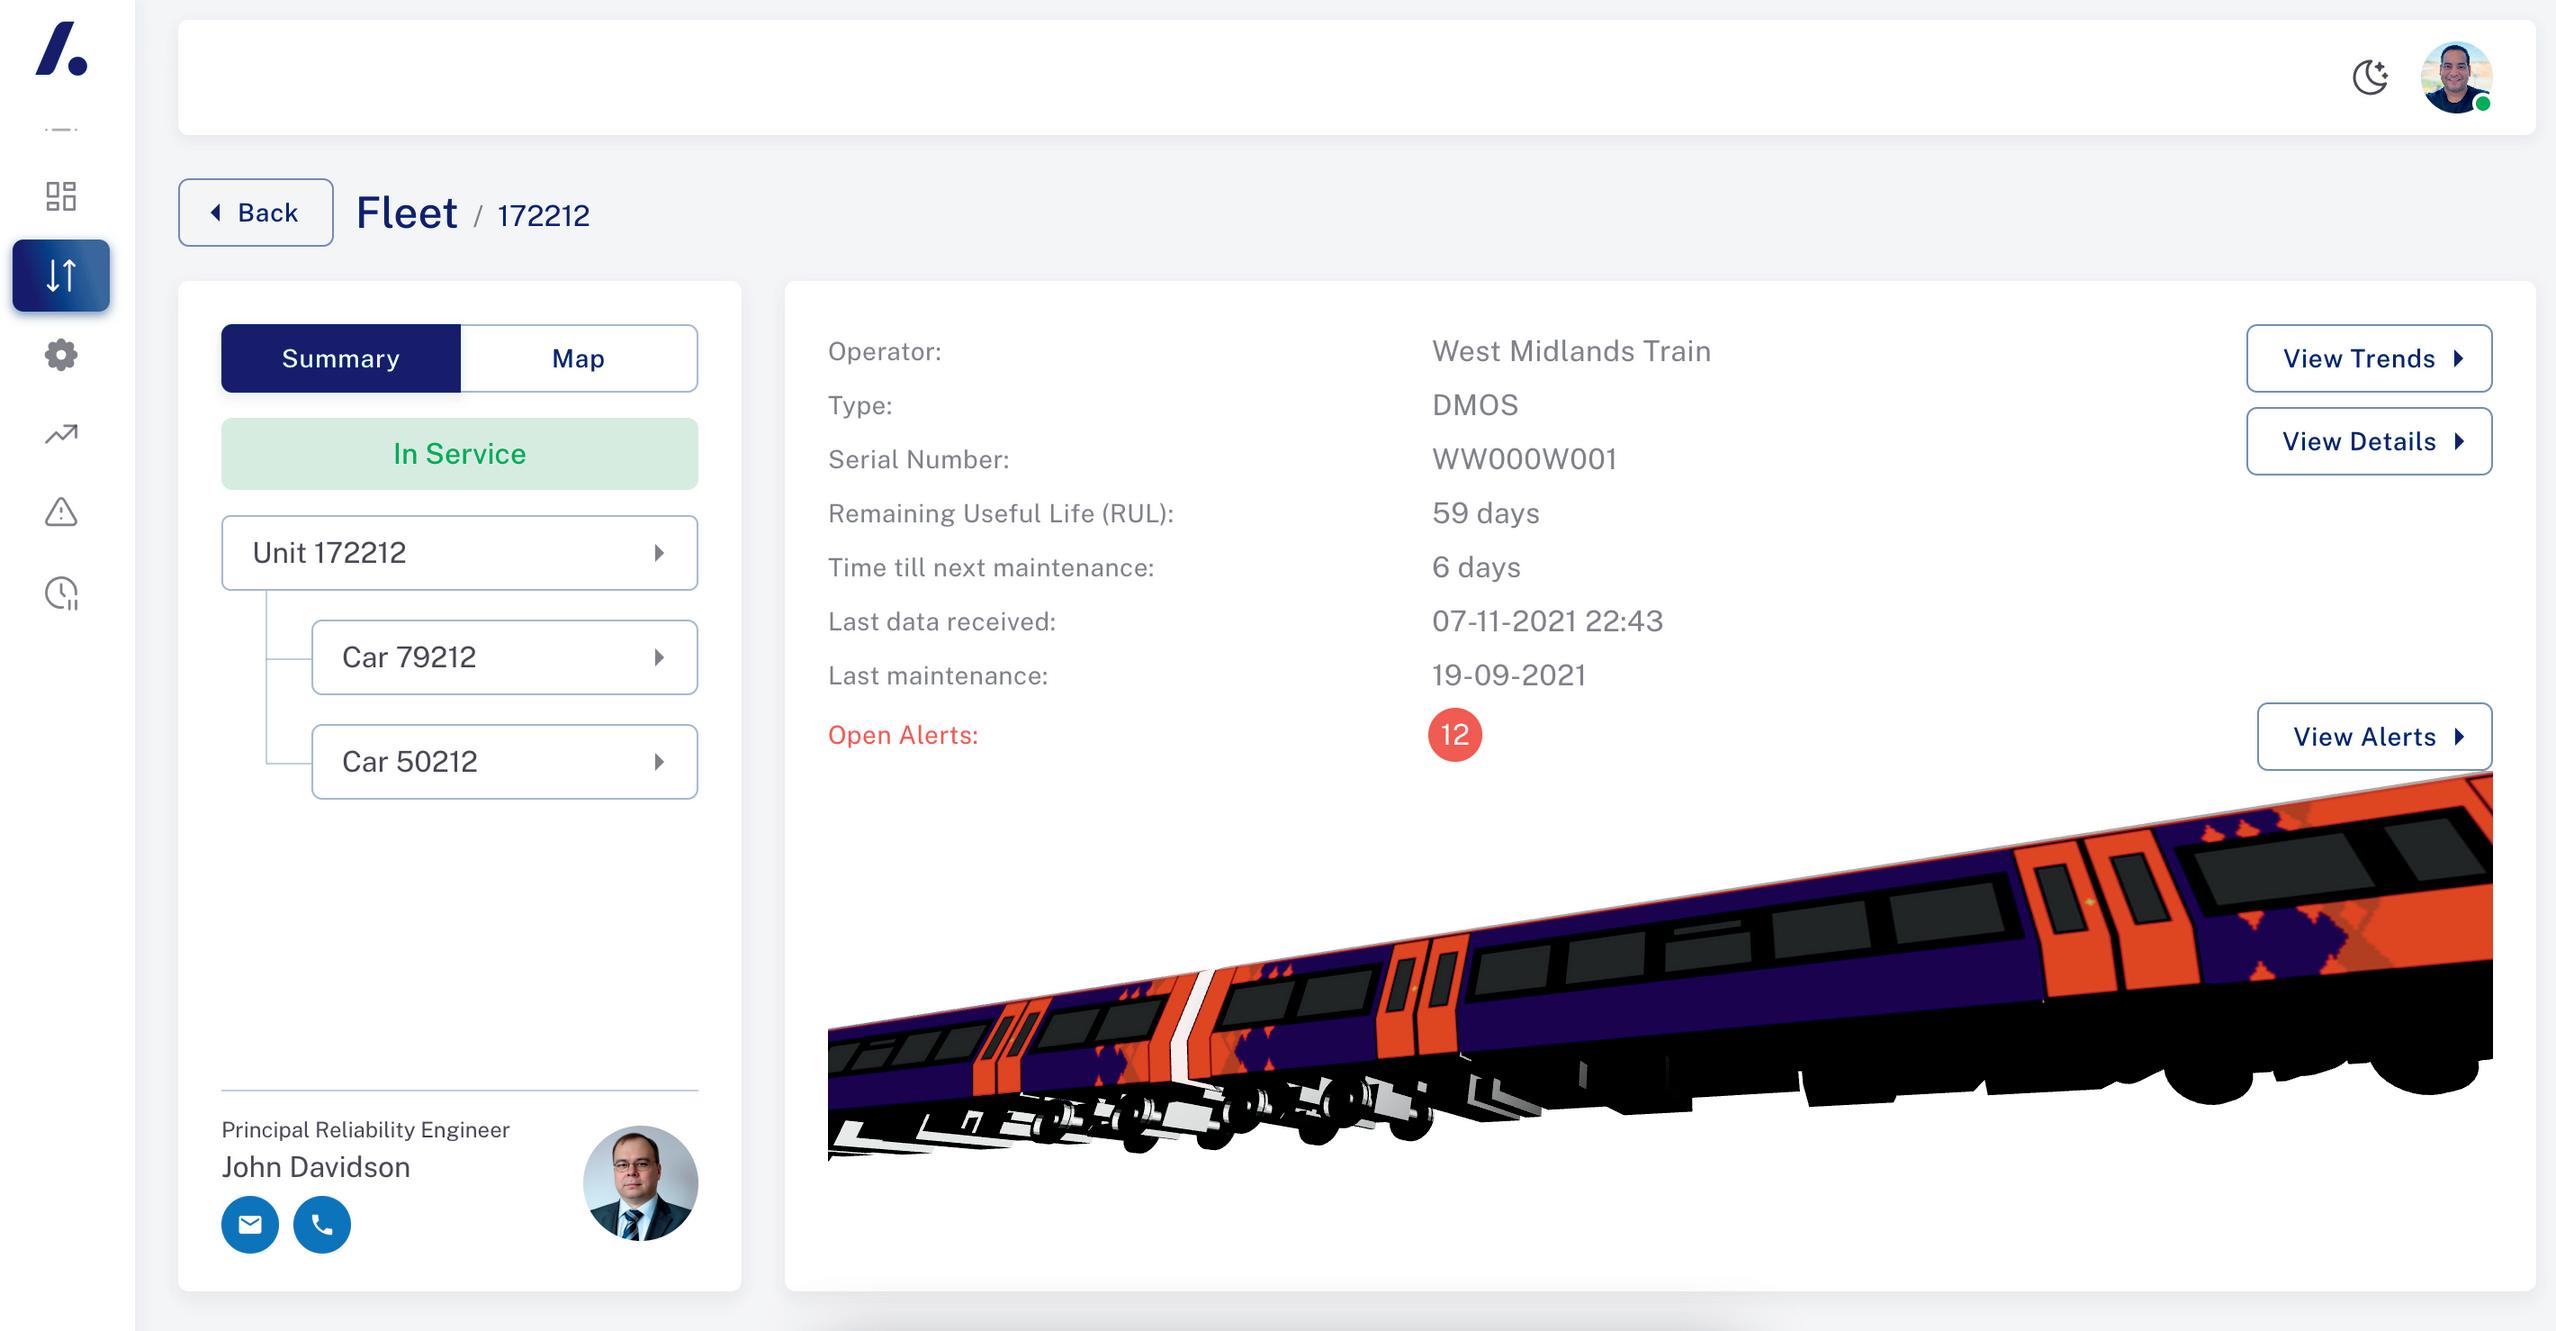Image resolution: width=2556 pixels, height=1331 pixels.
Task: Open the alerts warning triangle icon
Action: (61, 513)
